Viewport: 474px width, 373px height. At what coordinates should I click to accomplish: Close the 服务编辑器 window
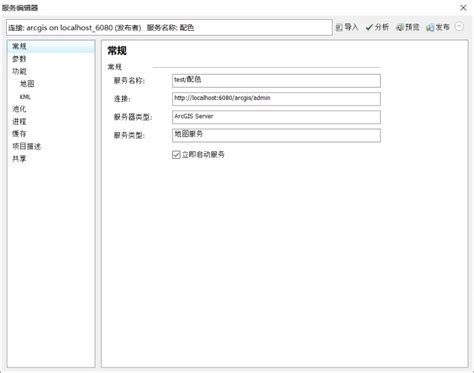click(463, 8)
